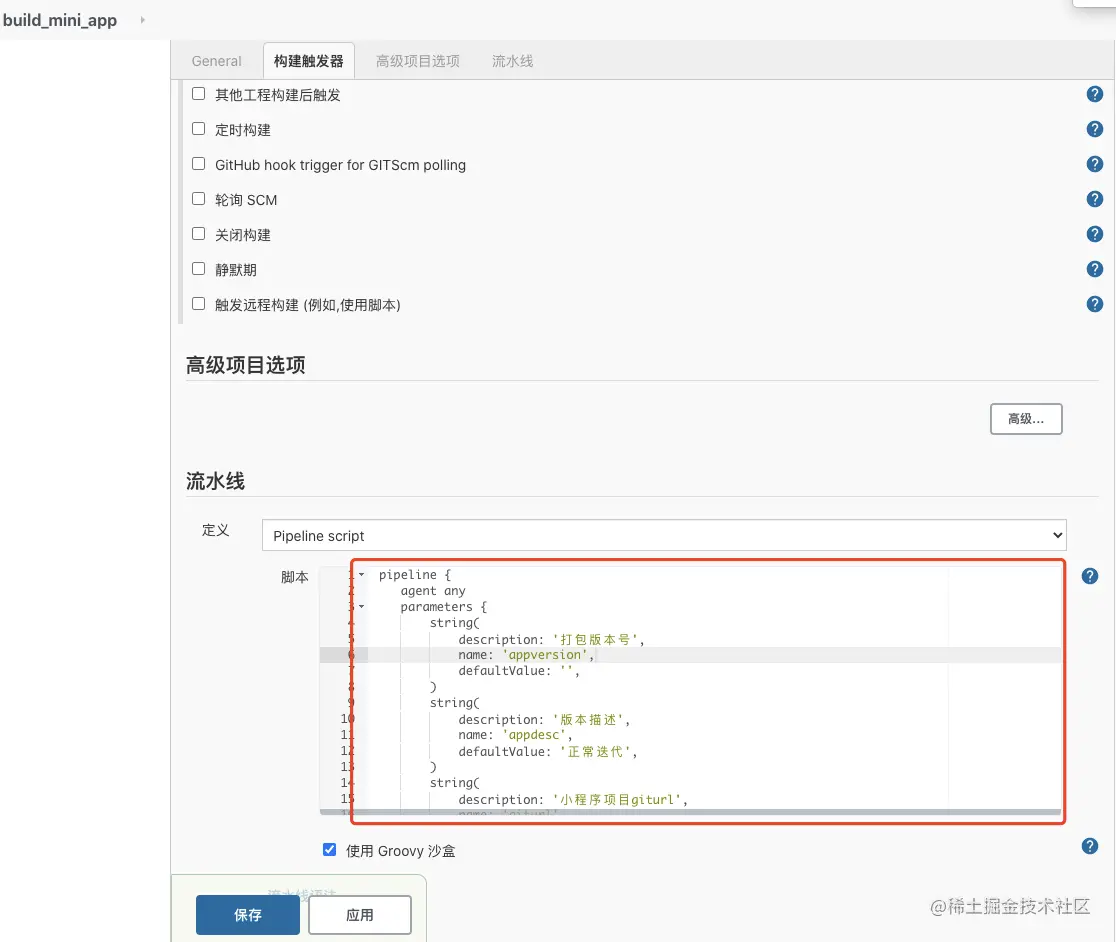1116x942 pixels.
Task: Enable 轮询 SCM checkbox
Action: (199, 199)
